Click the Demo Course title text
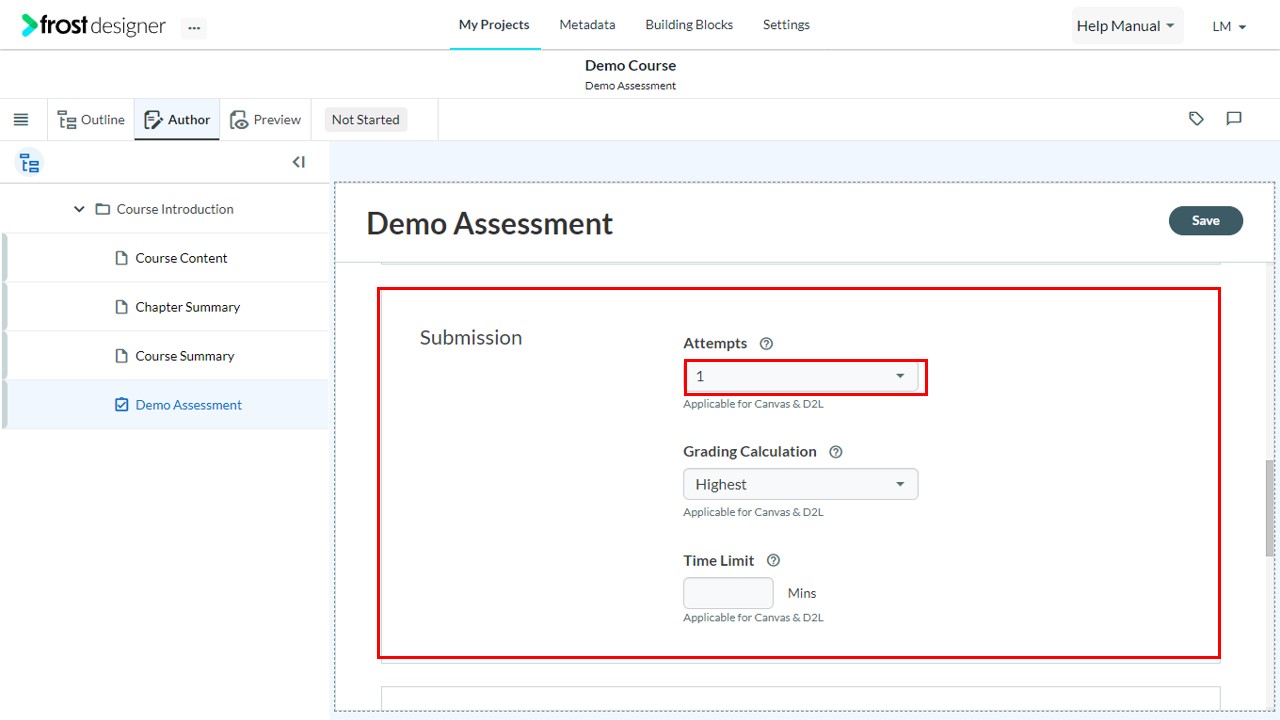 (631, 66)
